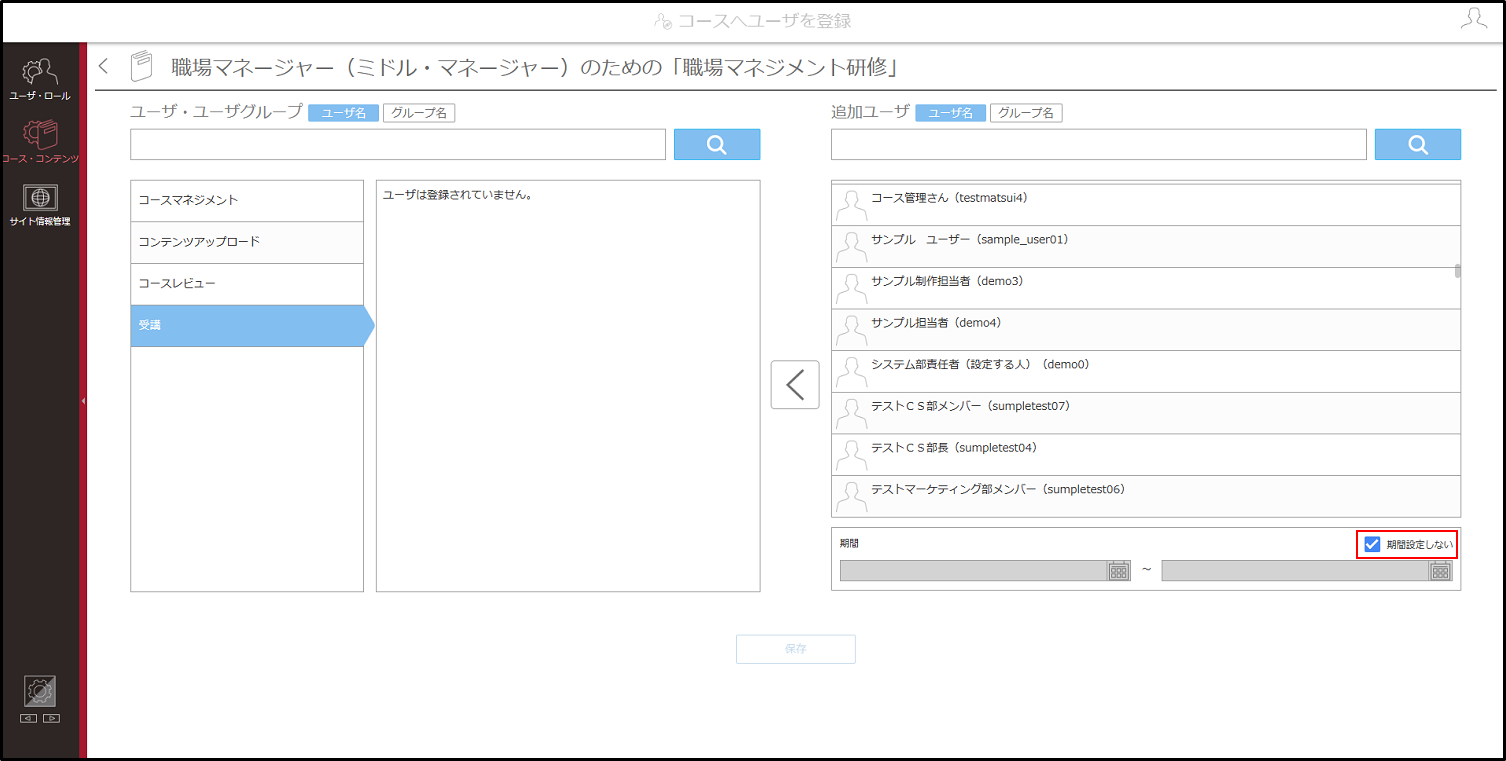Open the end date calendar picker
The height and width of the screenshot is (761, 1506).
[1440, 571]
